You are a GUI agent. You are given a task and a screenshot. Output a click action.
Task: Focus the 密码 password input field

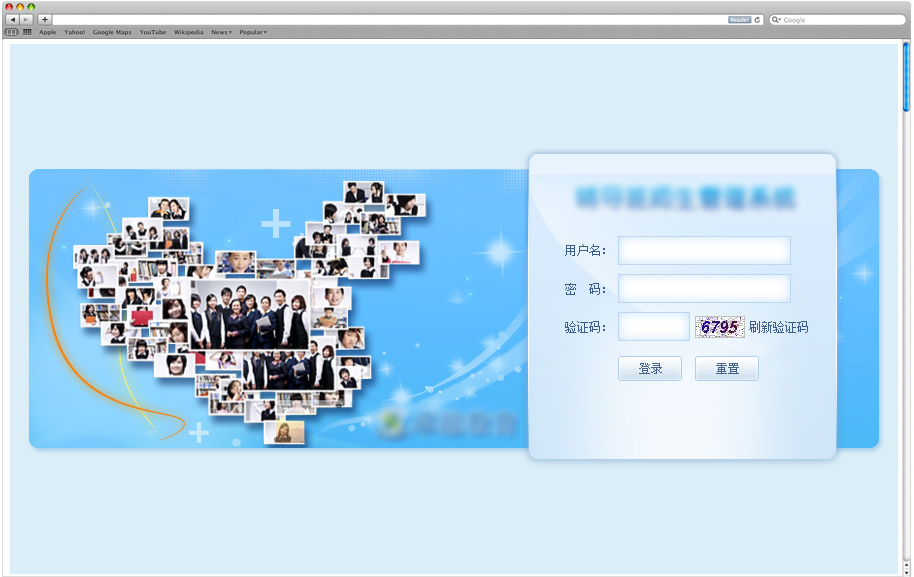(x=704, y=289)
